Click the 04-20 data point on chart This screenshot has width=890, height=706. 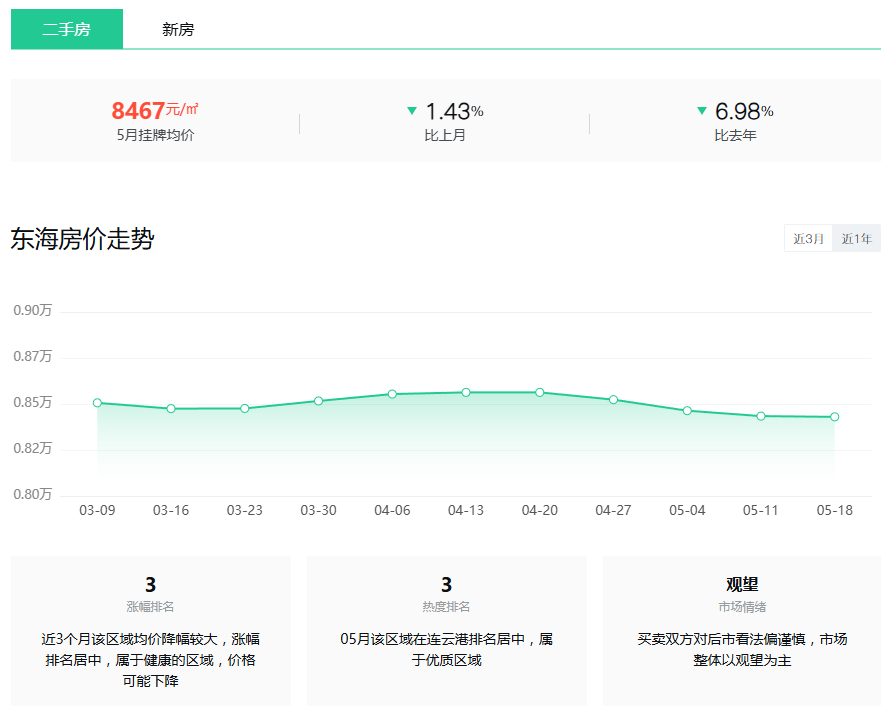coord(540,392)
